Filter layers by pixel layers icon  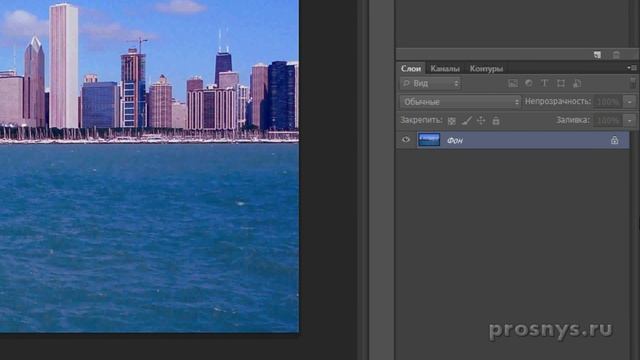point(513,84)
